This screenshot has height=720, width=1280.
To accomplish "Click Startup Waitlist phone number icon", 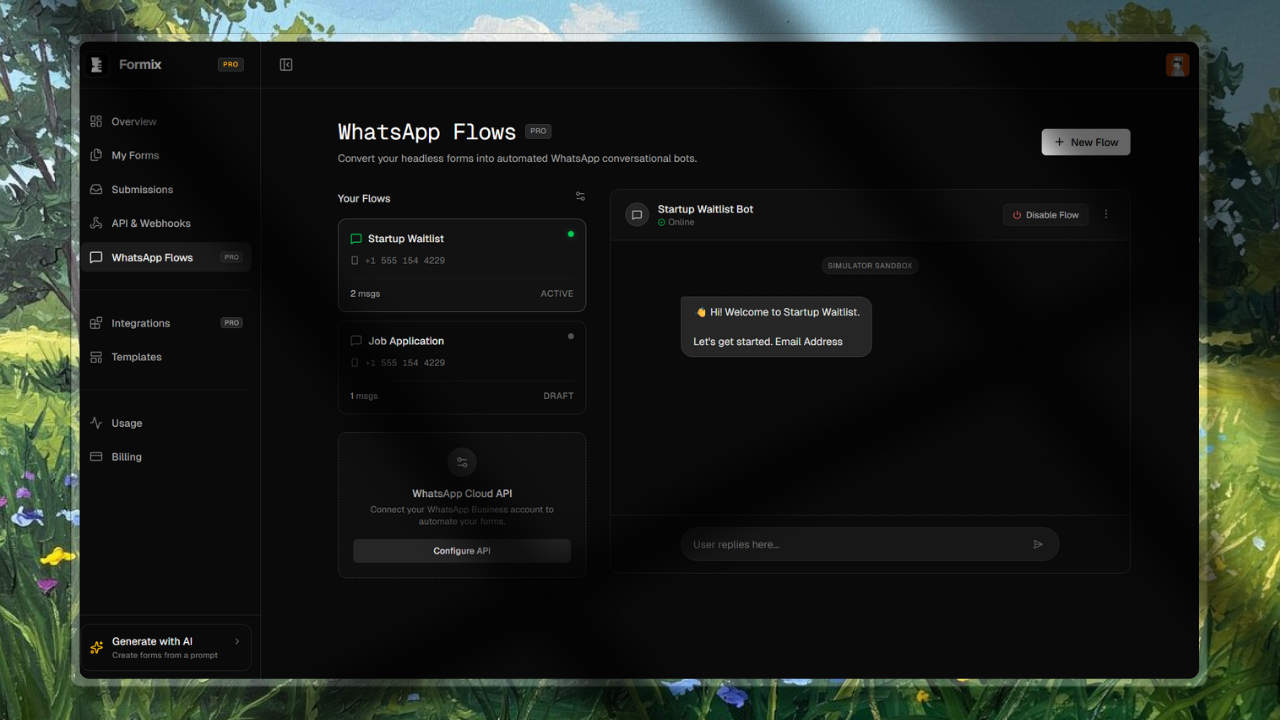I will (354, 261).
